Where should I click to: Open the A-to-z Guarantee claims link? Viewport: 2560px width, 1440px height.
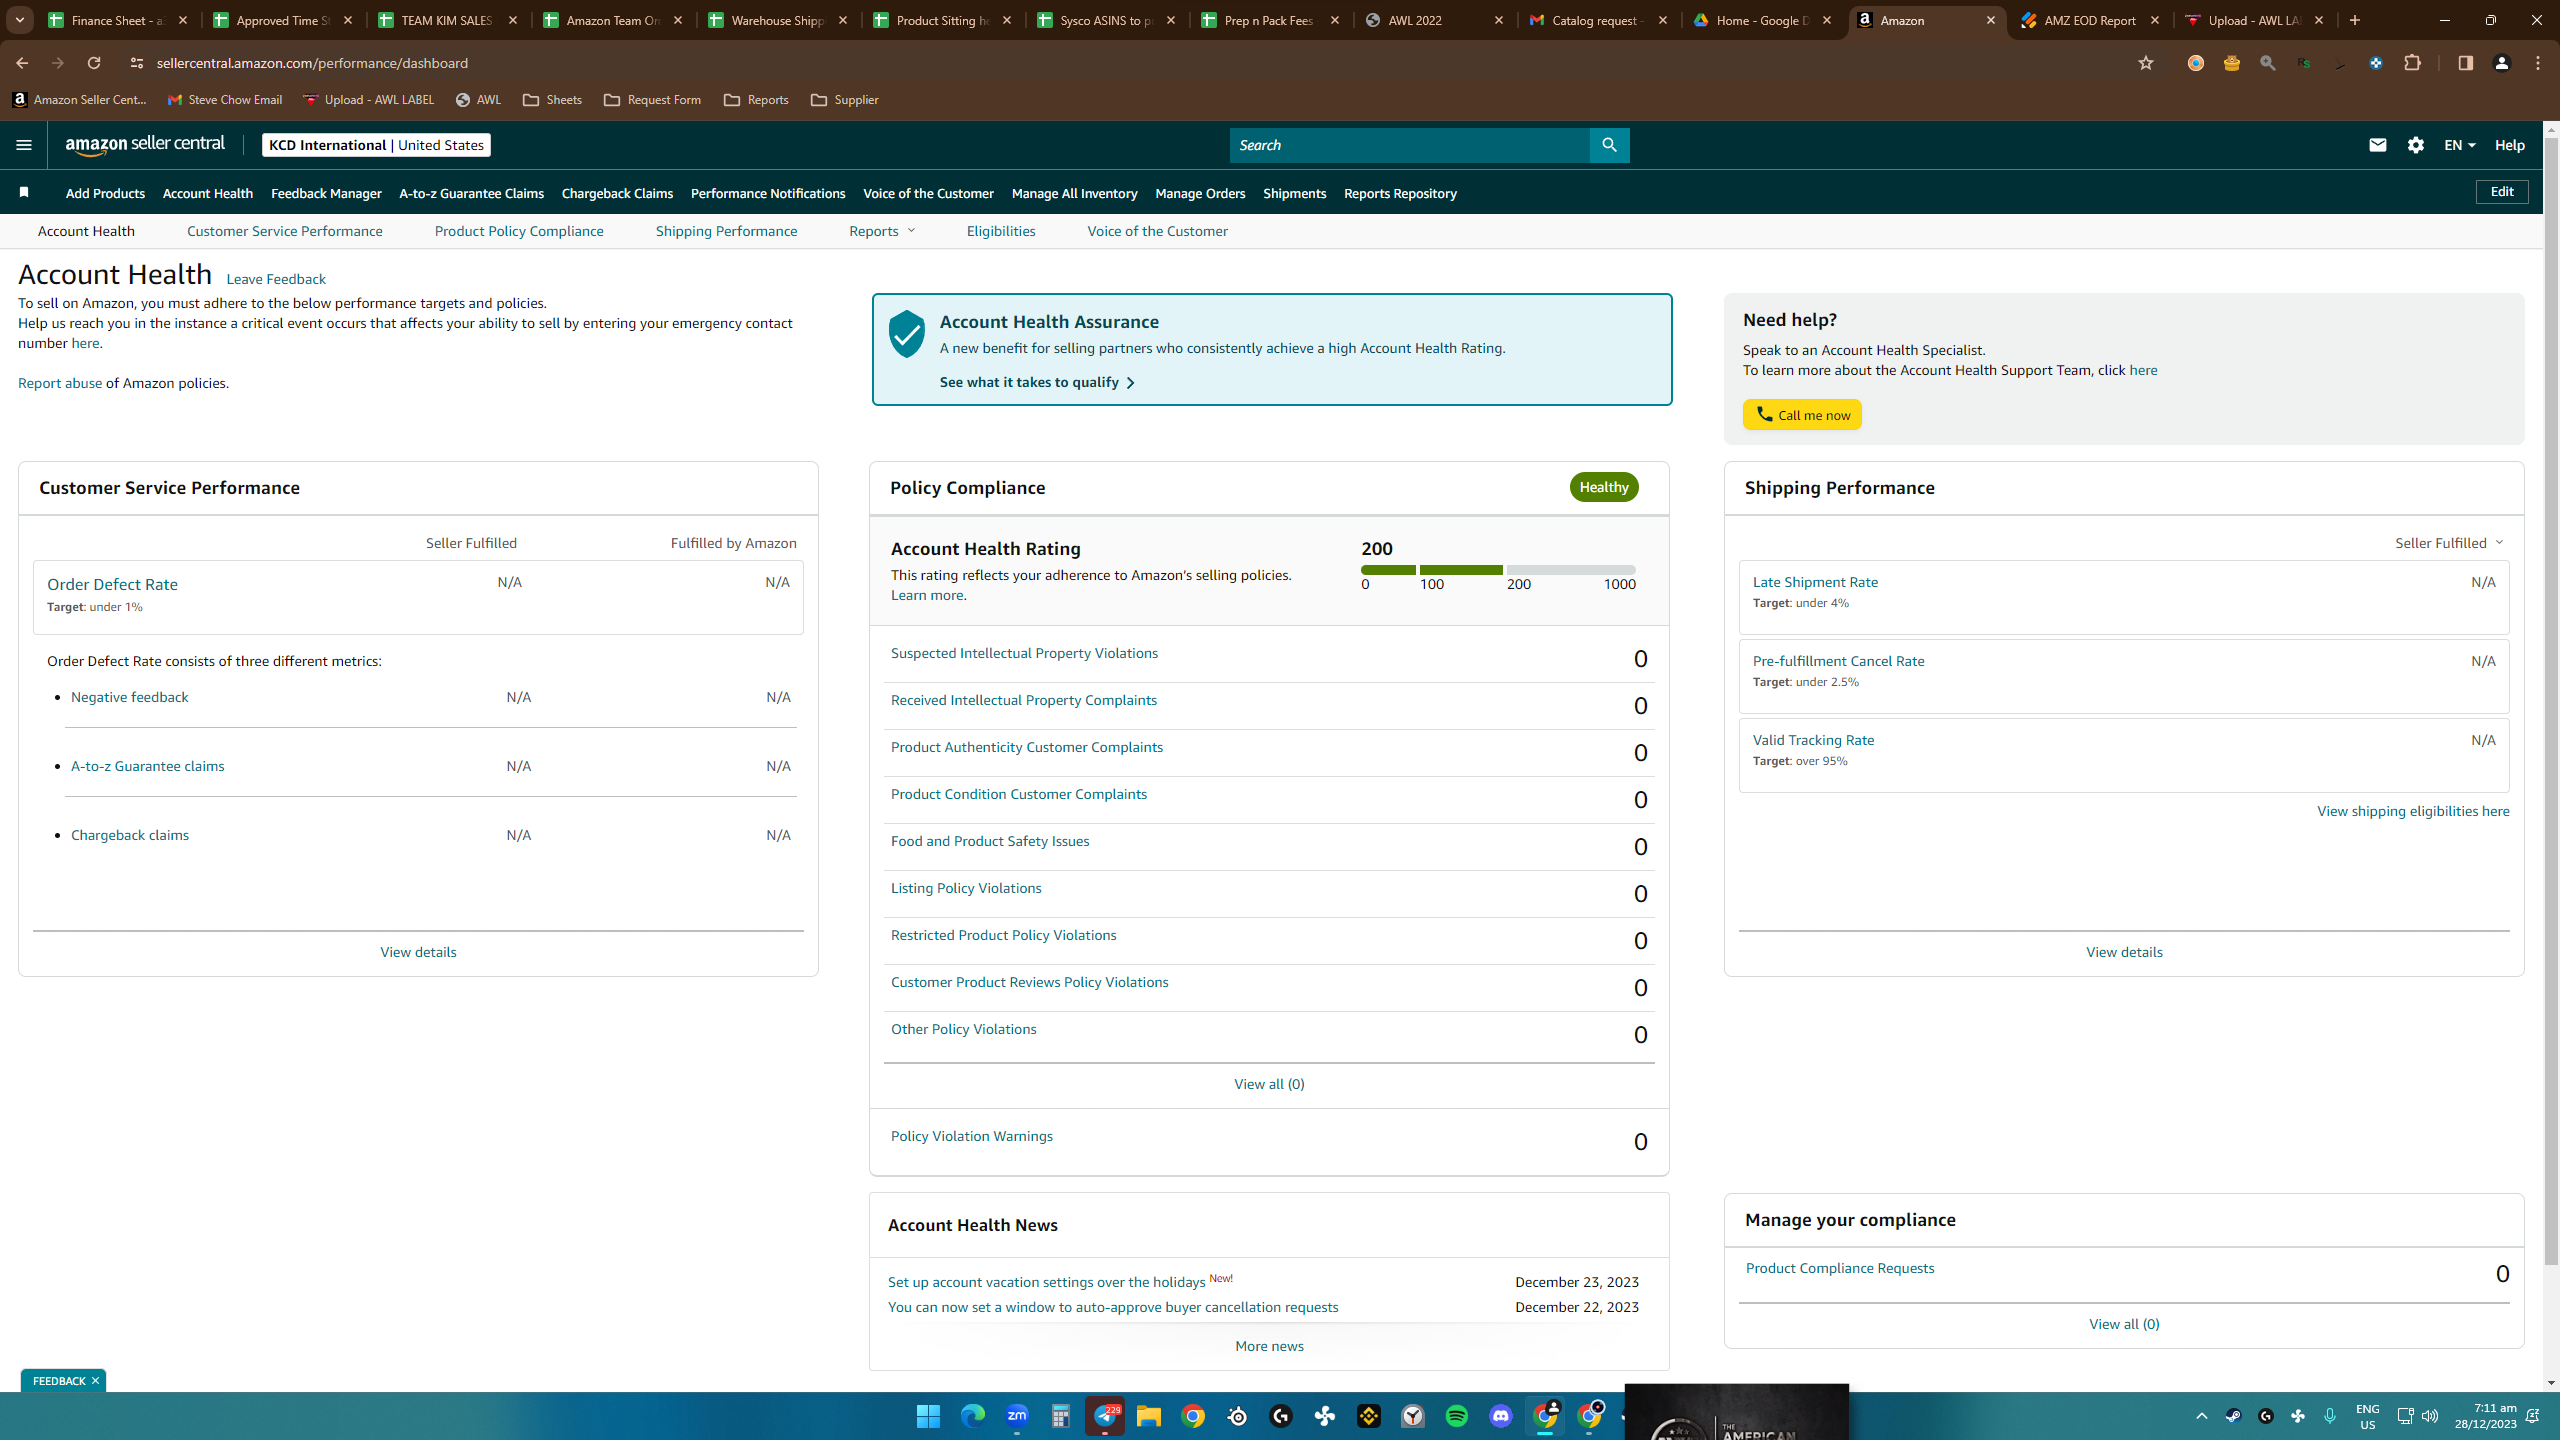coord(147,766)
